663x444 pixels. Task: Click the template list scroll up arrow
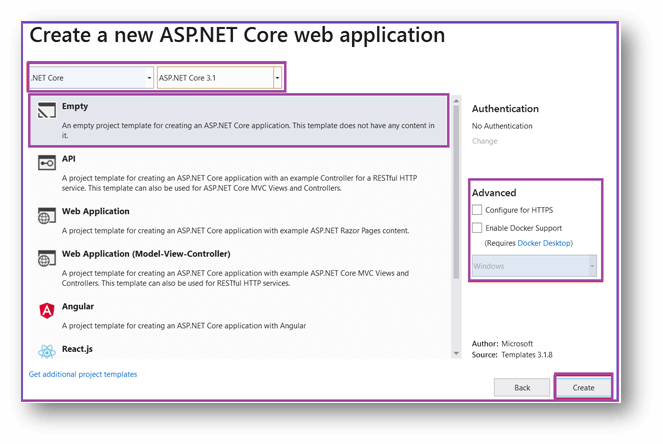456,101
